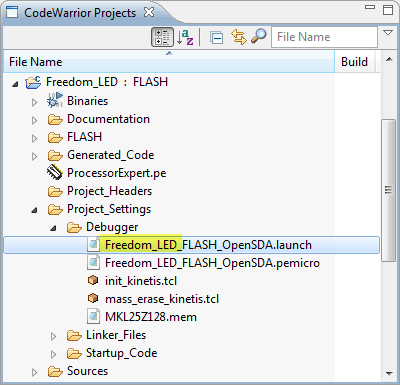The image size is (400, 385).
Task: Select Project_Settings label
Action: tap(109, 209)
